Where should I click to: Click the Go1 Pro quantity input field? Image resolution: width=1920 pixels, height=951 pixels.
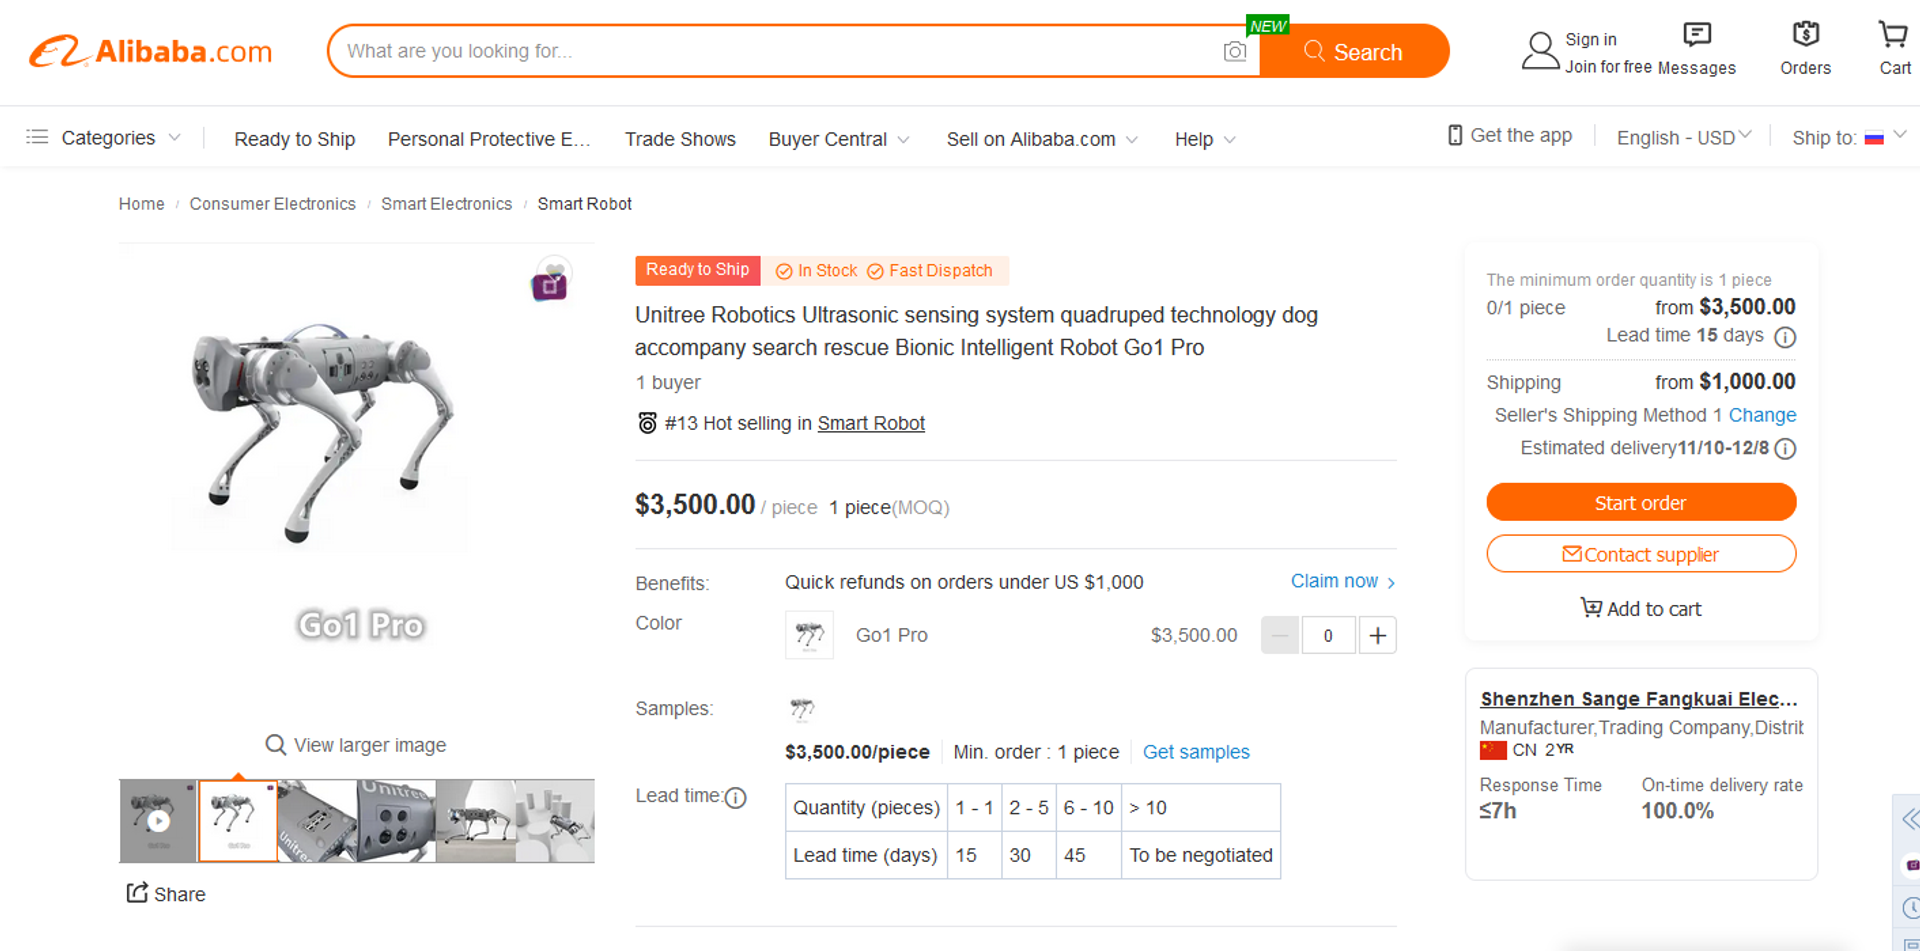(1328, 635)
